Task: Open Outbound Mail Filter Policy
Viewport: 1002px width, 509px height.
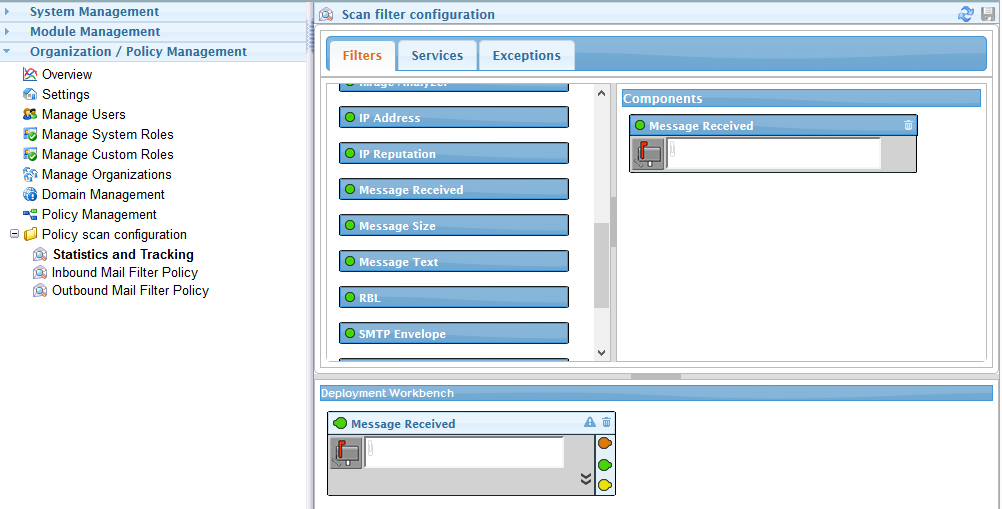Action: pyautogui.click(x=130, y=291)
